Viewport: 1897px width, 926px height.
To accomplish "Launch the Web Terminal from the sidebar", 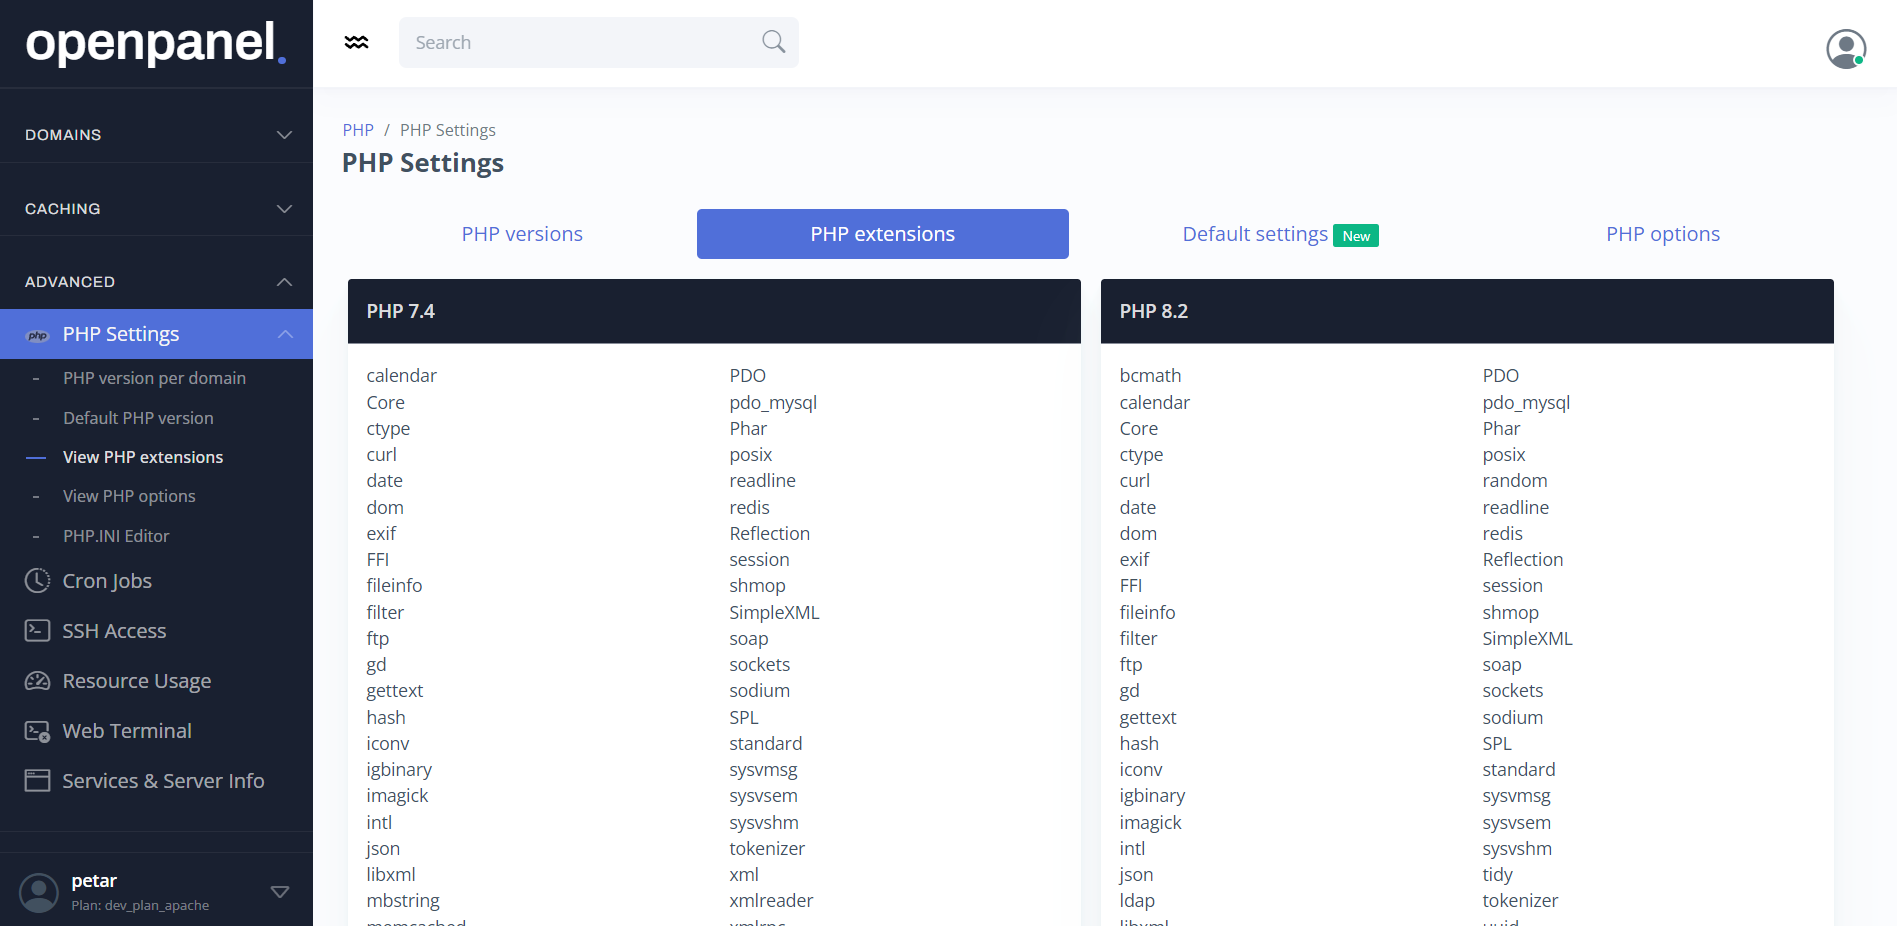I will point(127,731).
